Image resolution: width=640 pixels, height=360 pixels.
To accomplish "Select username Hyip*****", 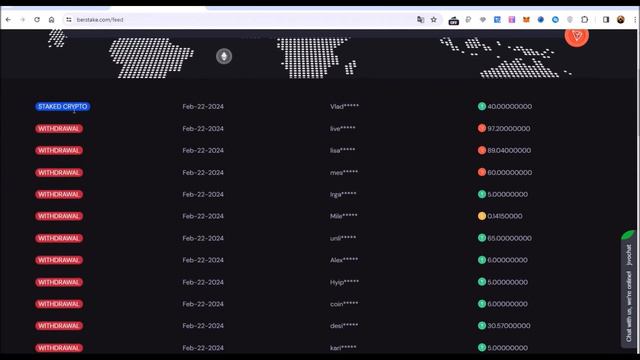I will pos(344,282).
